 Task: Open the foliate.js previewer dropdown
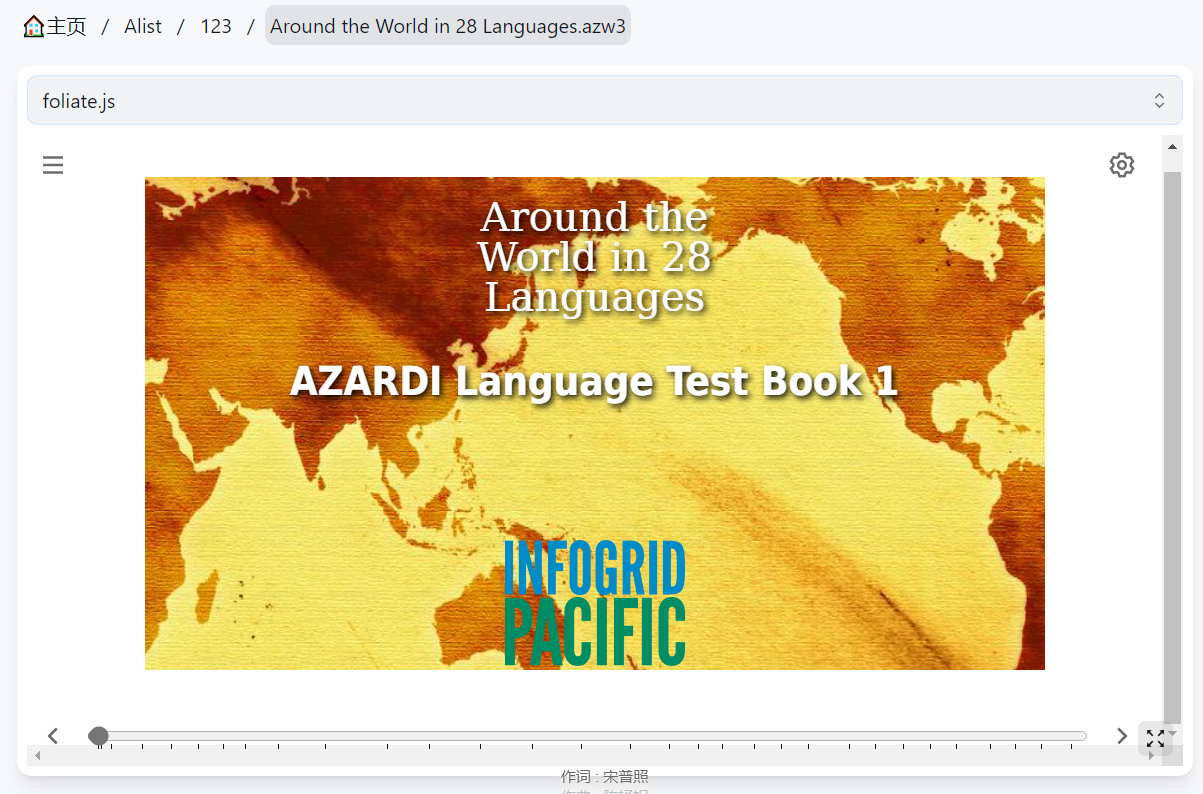click(x=604, y=100)
